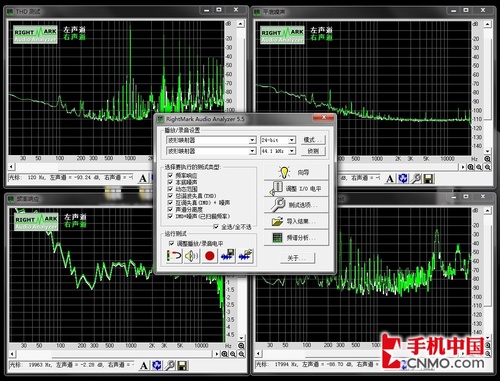Toggle 调整播放/录音电平 checkbox
The height and width of the screenshot is (381, 500).
click(x=171, y=243)
